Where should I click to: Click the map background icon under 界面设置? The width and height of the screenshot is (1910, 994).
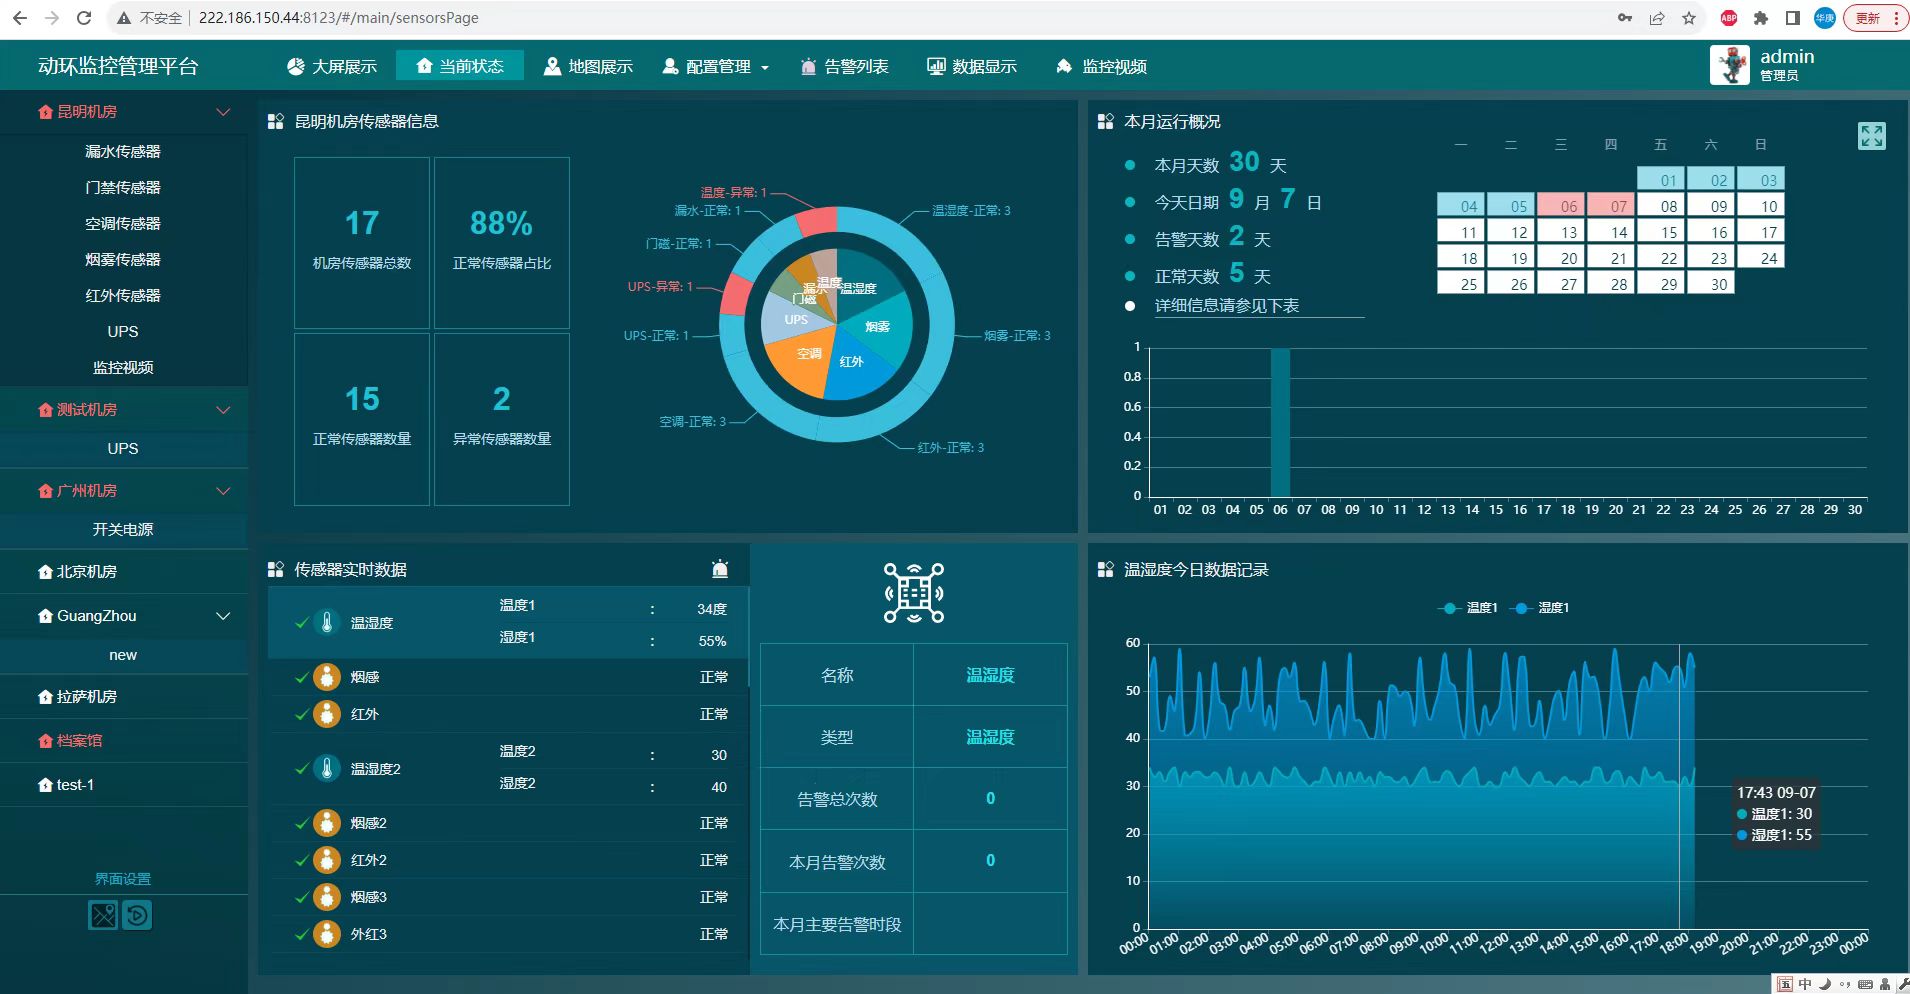pyautogui.click(x=103, y=915)
